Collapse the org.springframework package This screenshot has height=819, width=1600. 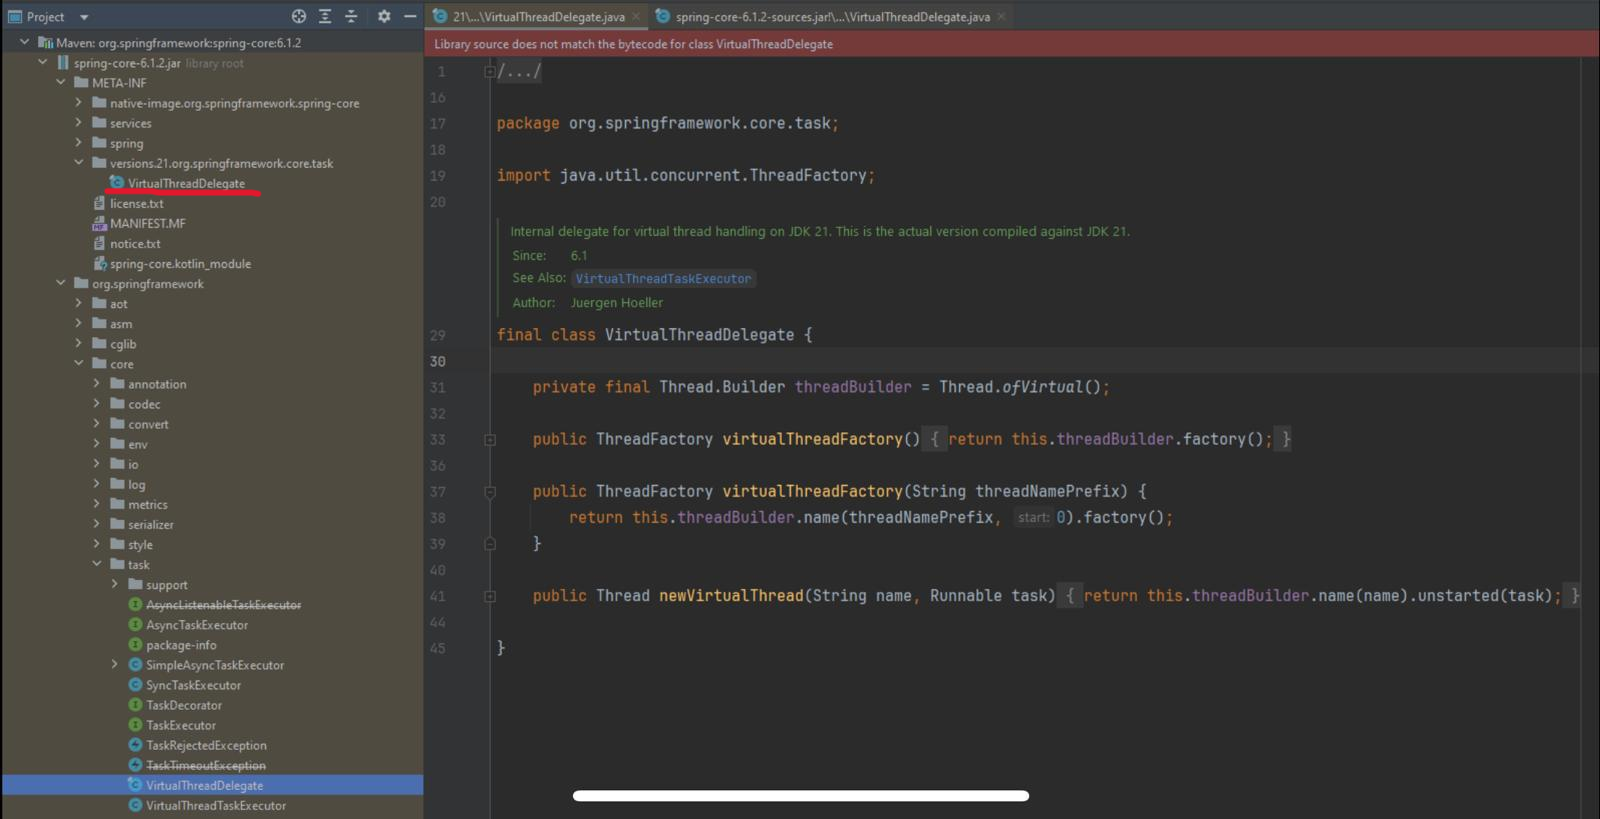point(61,283)
